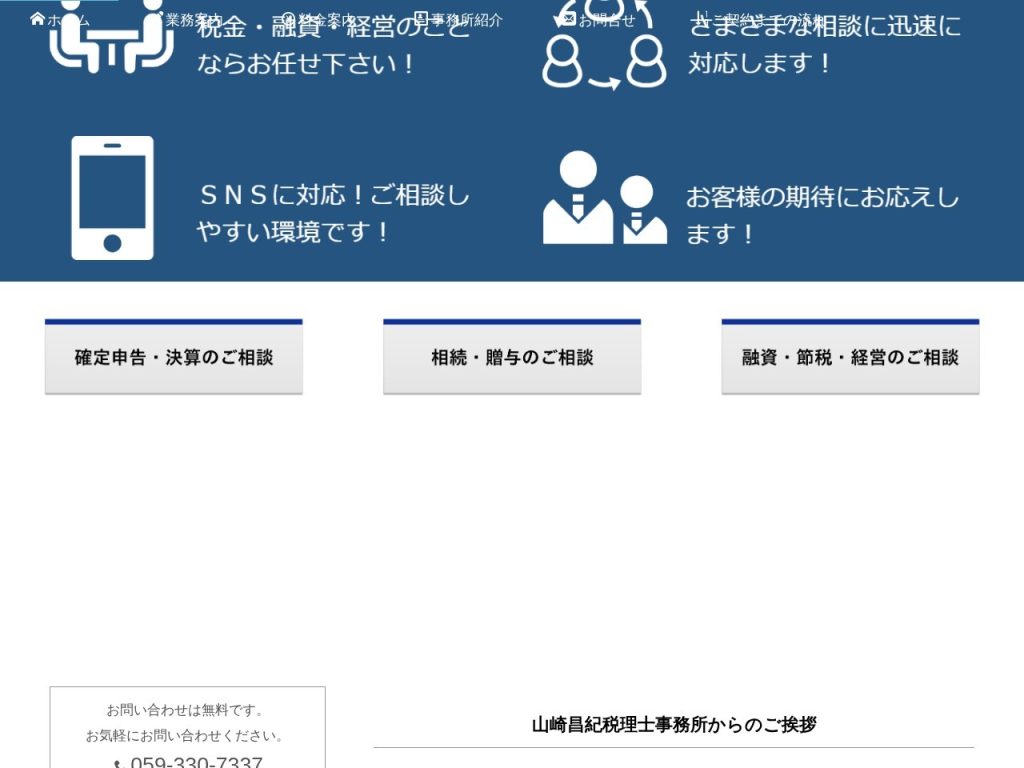This screenshot has height=768, width=1024.
Task: Click heading 山崎昌紀税理士事務所からのご挨拶
Action: coord(674,725)
